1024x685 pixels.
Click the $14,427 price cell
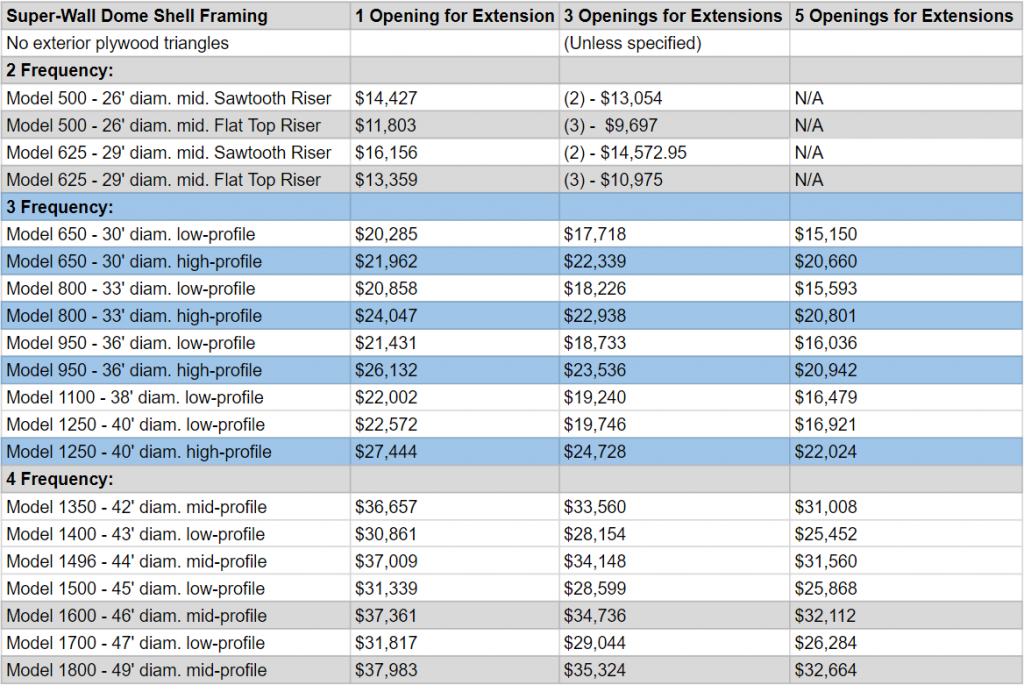[455, 98]
